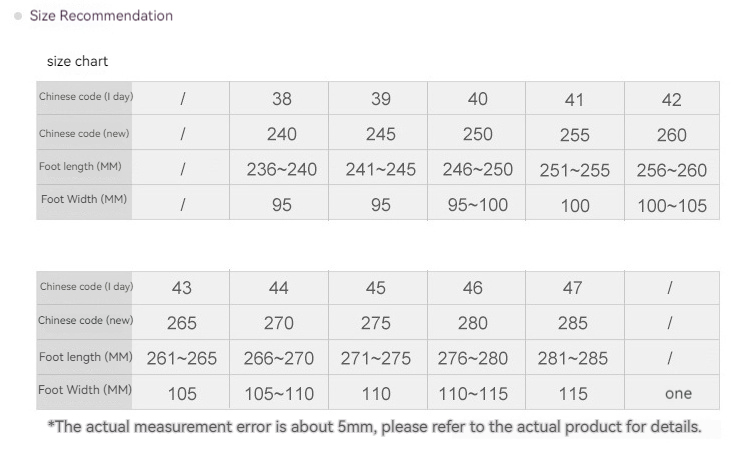Viewport: 755px width, 465px height.
Task: Select the 246~250 foot length cell
Action: pos(477,170)
